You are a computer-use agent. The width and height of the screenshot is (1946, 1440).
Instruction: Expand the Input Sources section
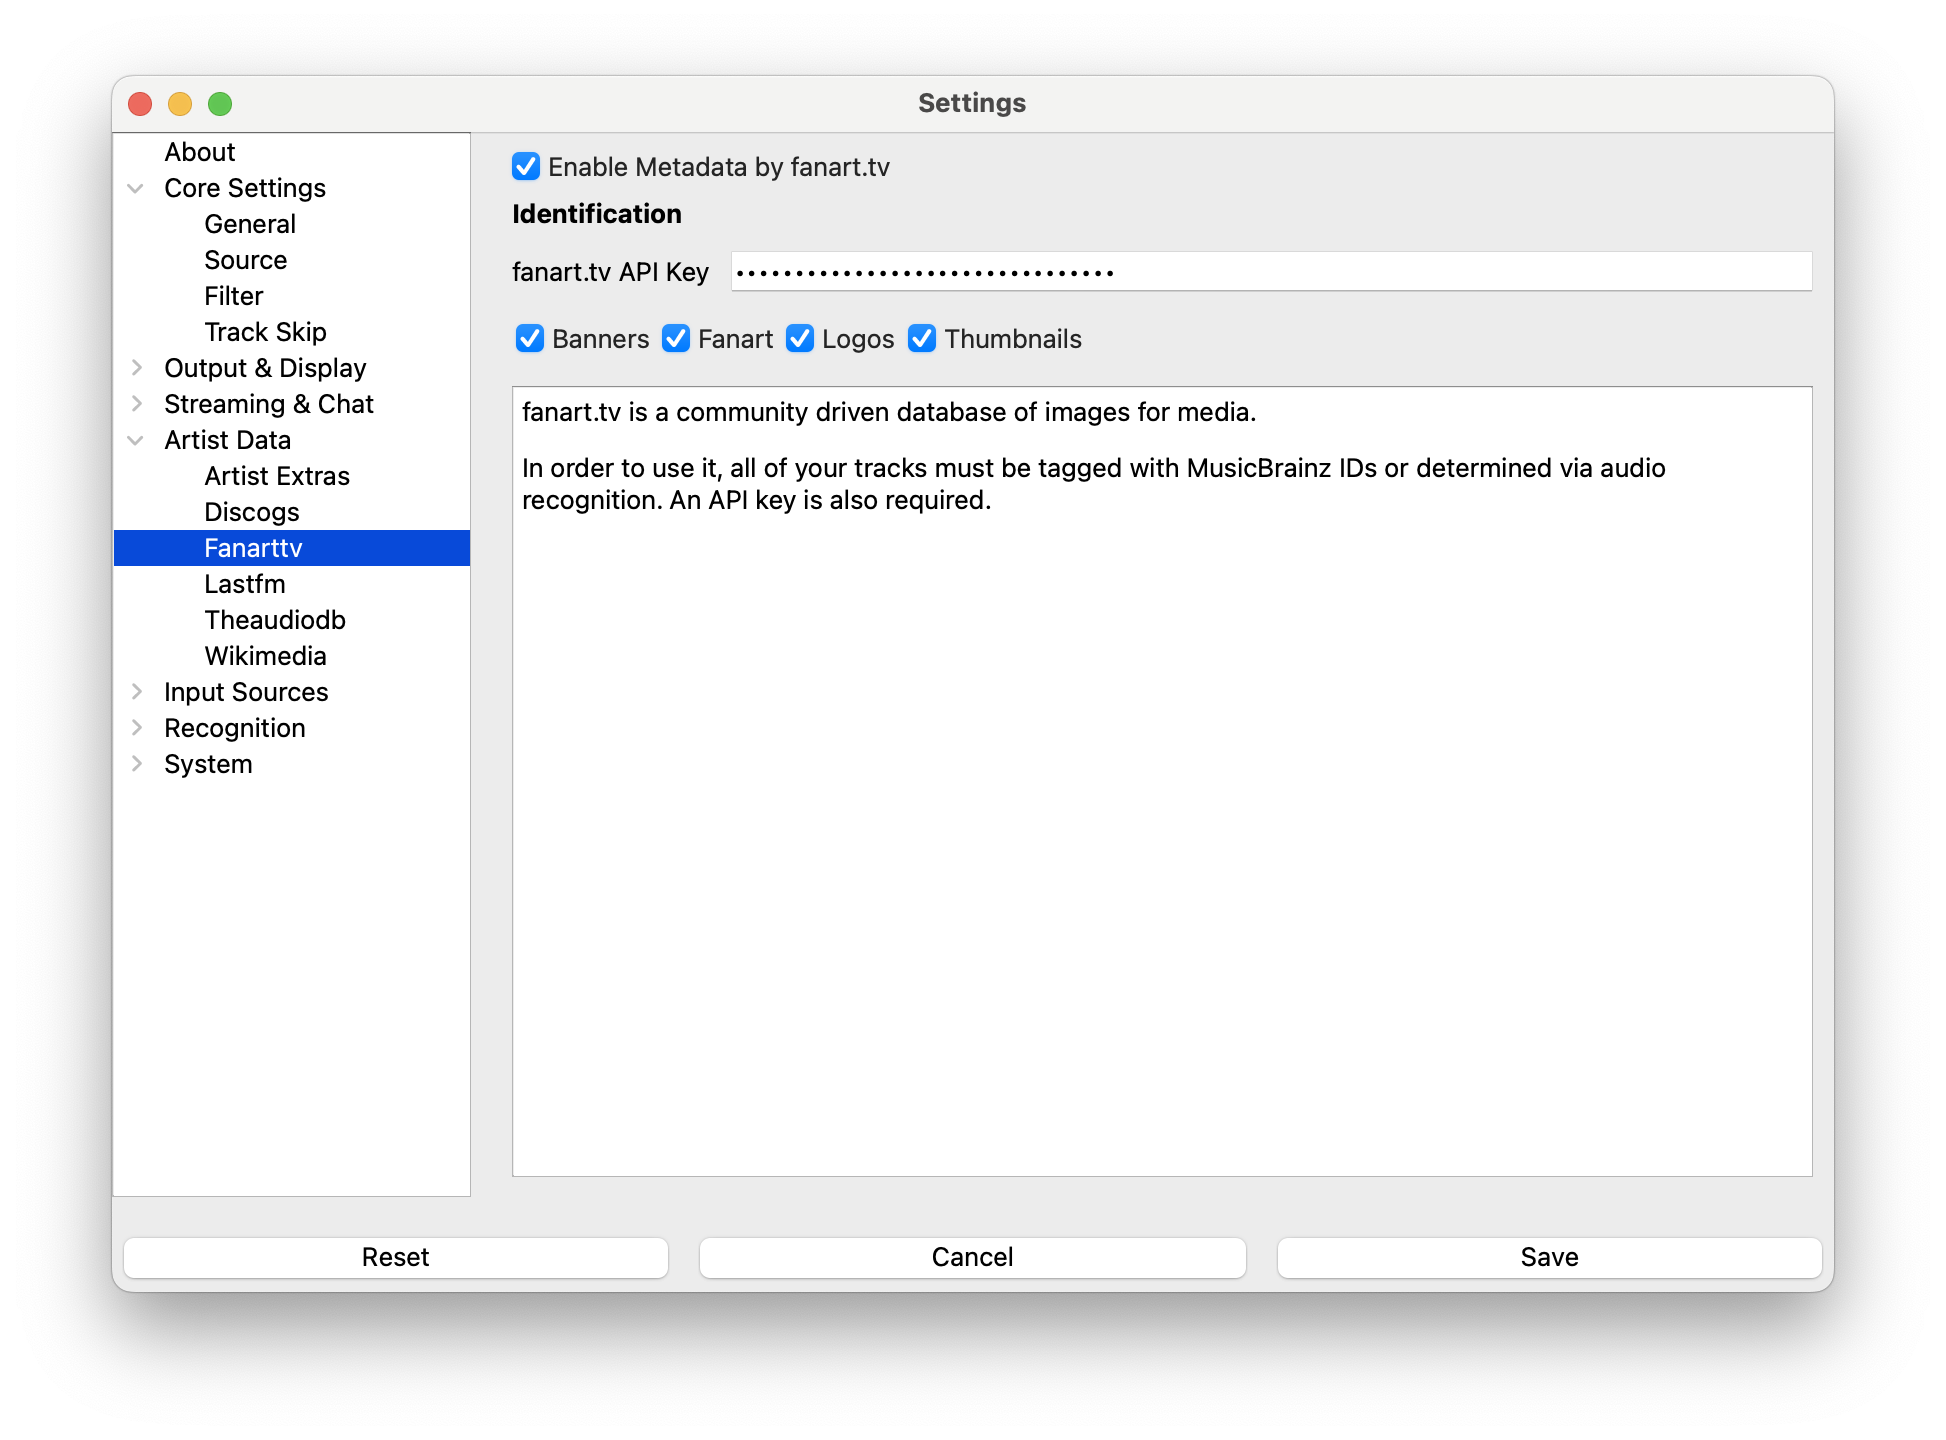tap(136, 692)
